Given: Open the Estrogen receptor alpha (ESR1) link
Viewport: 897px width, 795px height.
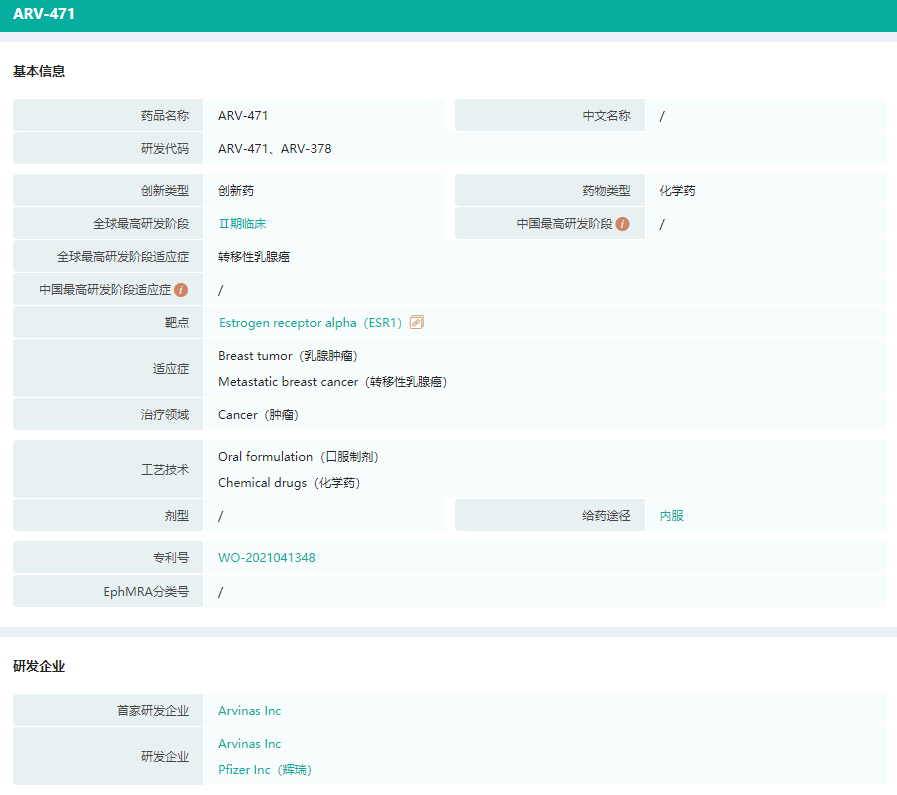Looking at the screenshot, I should pos(310,323).
